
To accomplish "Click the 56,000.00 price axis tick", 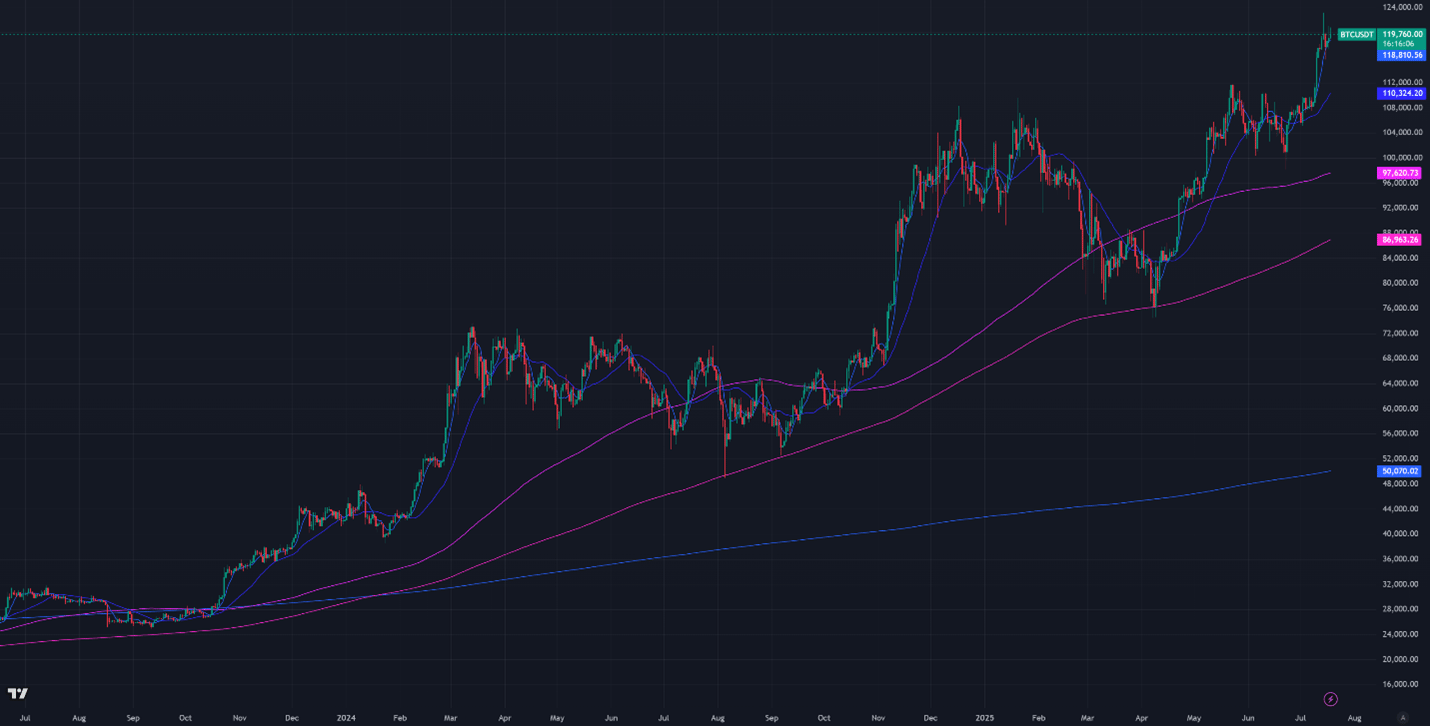I will 1400,433.
